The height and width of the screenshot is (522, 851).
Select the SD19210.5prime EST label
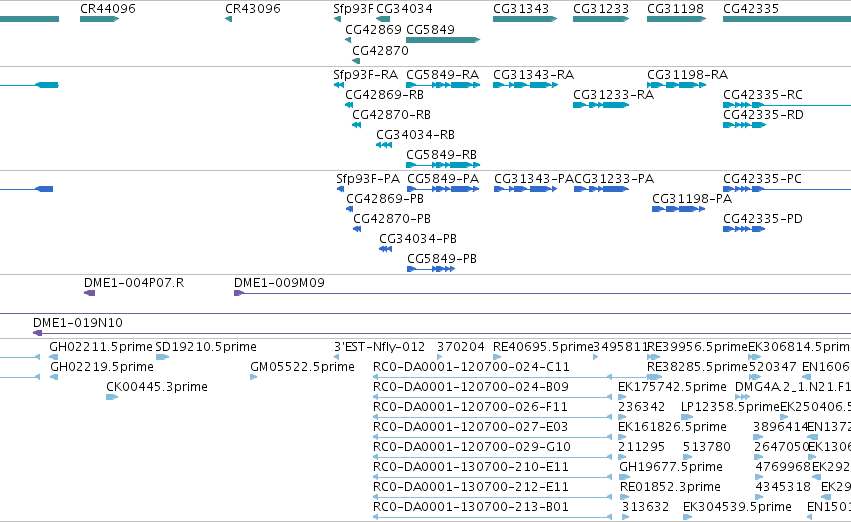point(206,347)
